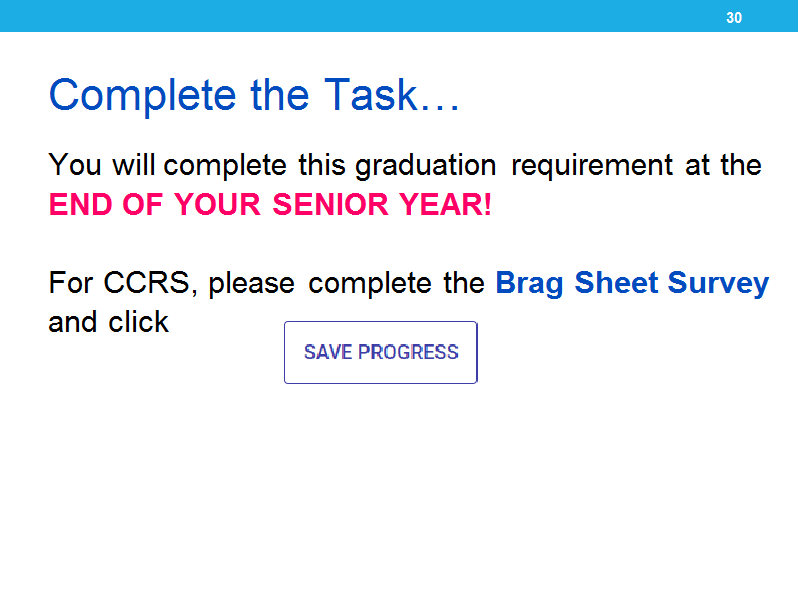Screen dimensions: 800x600
Task: Click the blue header bar
Action: 399,16
